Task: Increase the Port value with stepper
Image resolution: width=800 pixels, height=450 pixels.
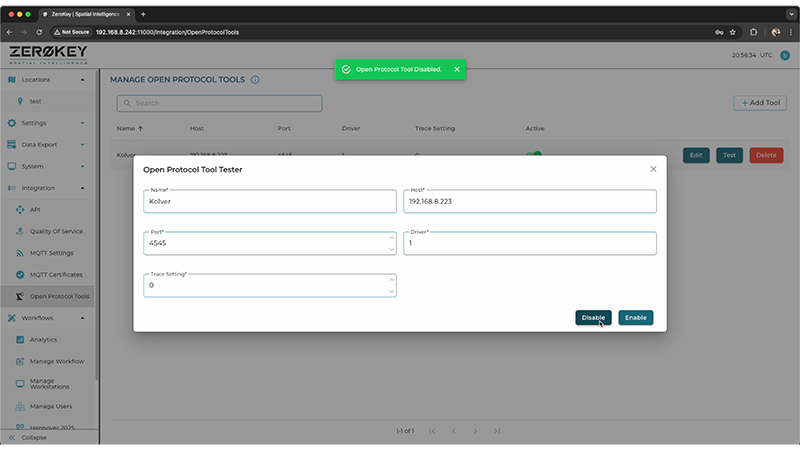Action: coord(391,238)
